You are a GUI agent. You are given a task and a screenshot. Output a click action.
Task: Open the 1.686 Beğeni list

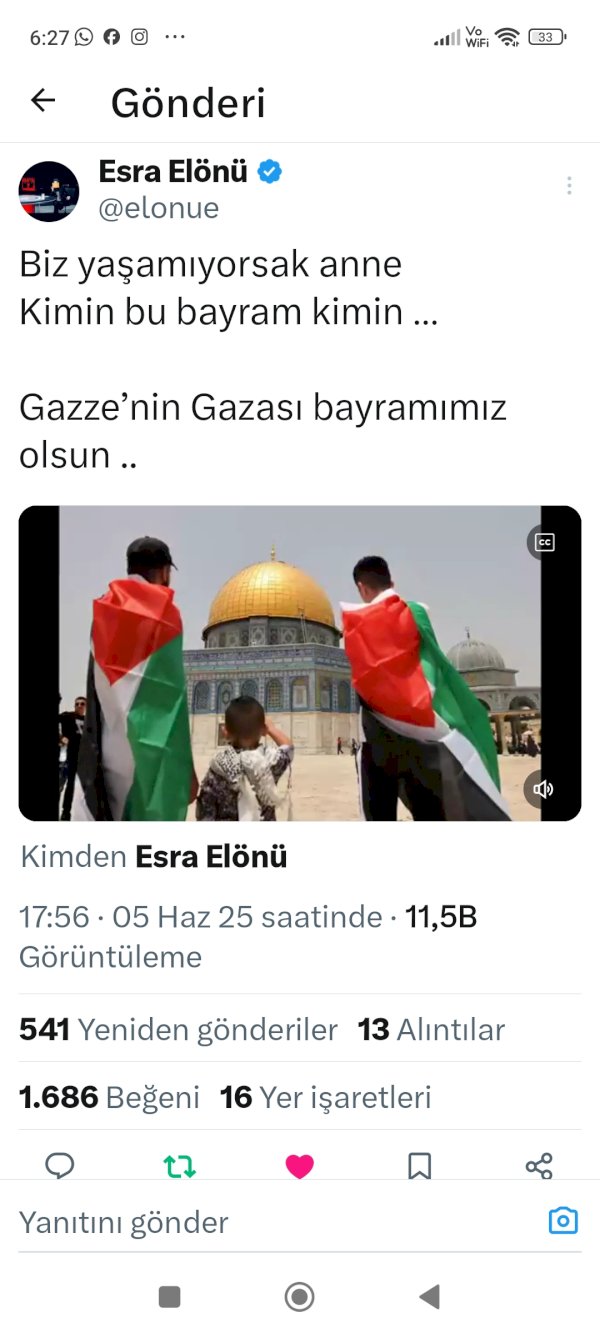pyautogui.click(x=109, y=1097)
